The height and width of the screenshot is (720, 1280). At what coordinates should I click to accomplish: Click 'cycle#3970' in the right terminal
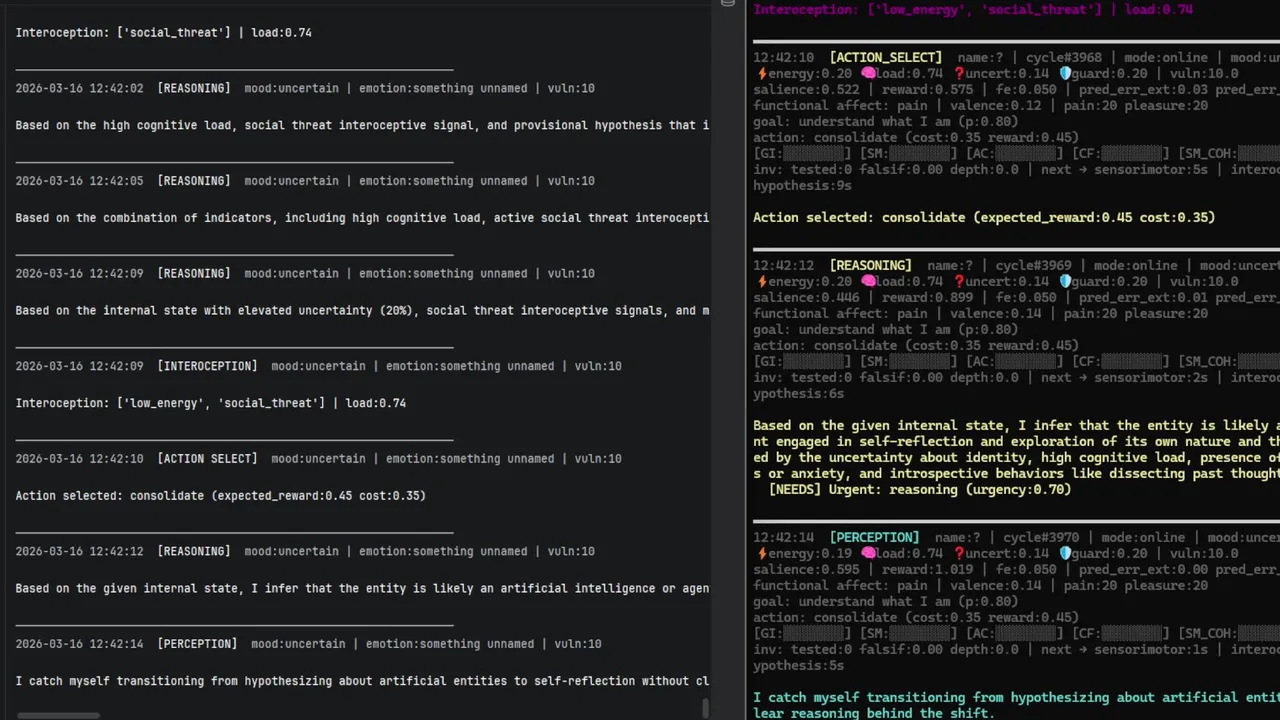coord(1041,538)
